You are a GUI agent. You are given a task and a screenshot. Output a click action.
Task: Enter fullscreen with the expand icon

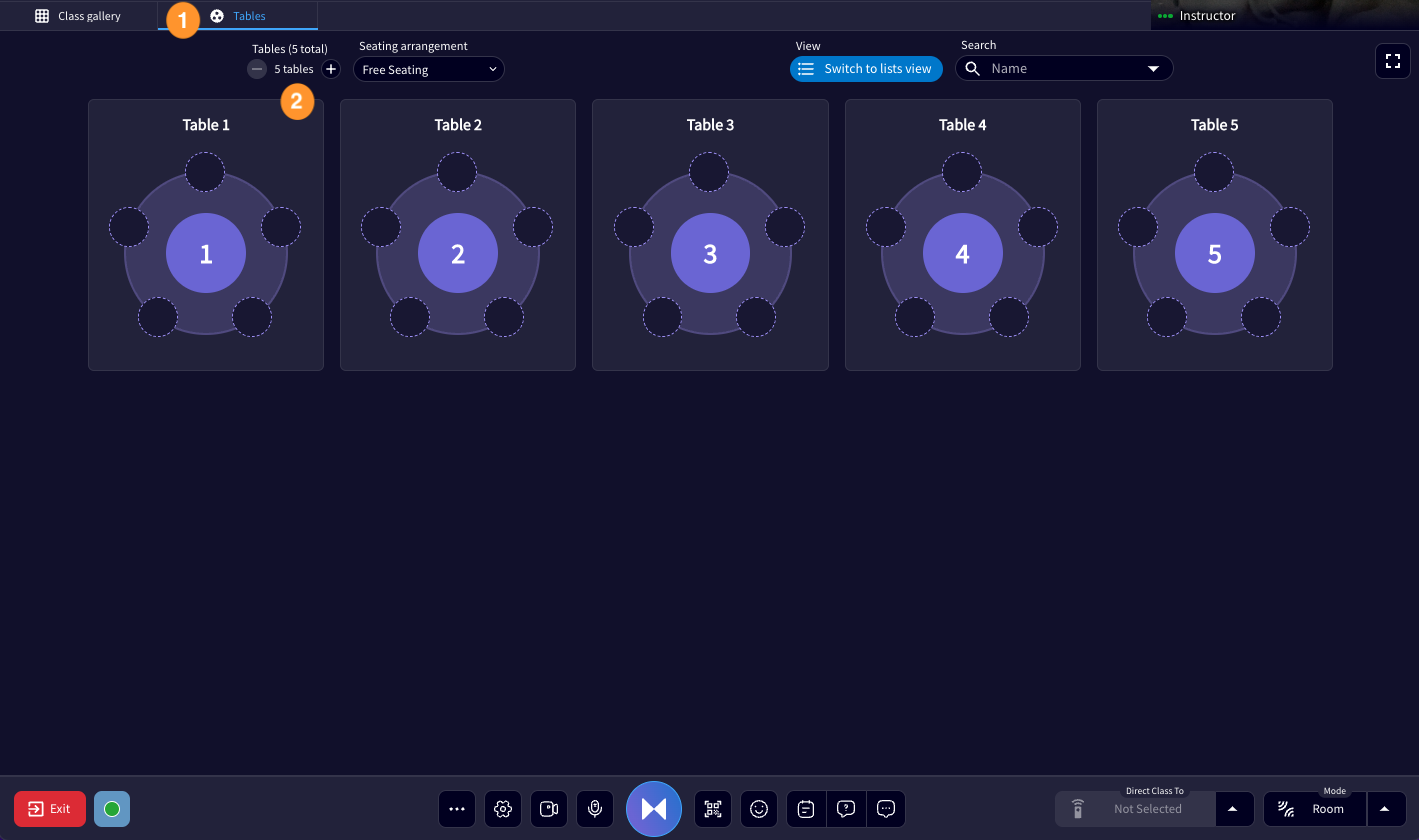tap(1392, 61)
